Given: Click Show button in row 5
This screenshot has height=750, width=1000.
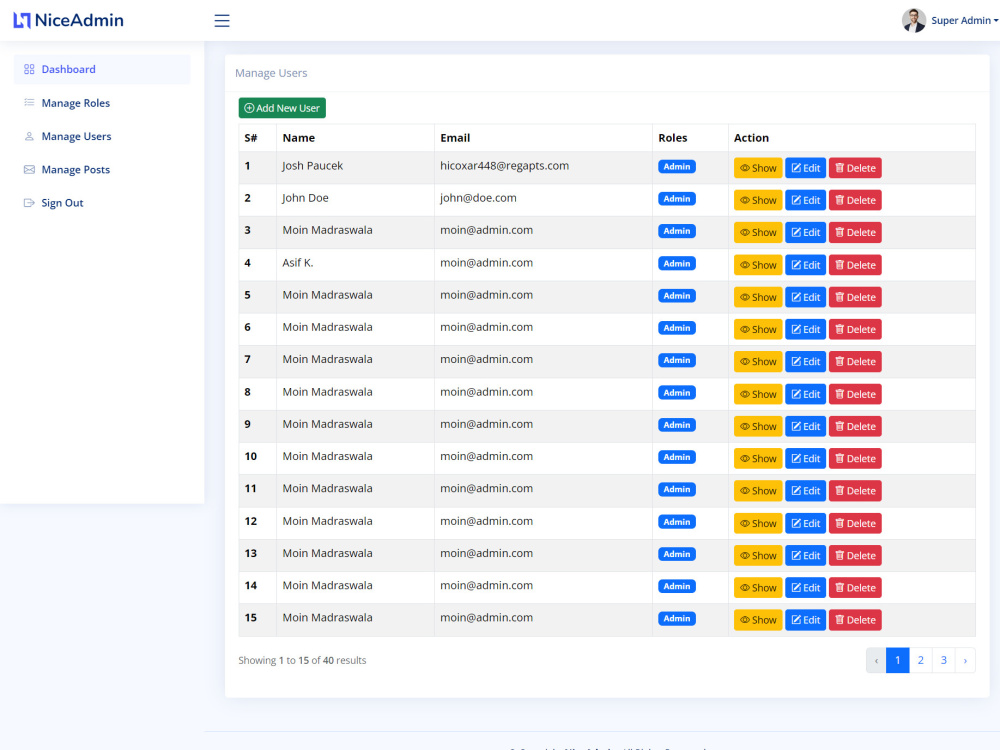Looking at the screenshot, I should pyautogui.click(x=758, y=297).
